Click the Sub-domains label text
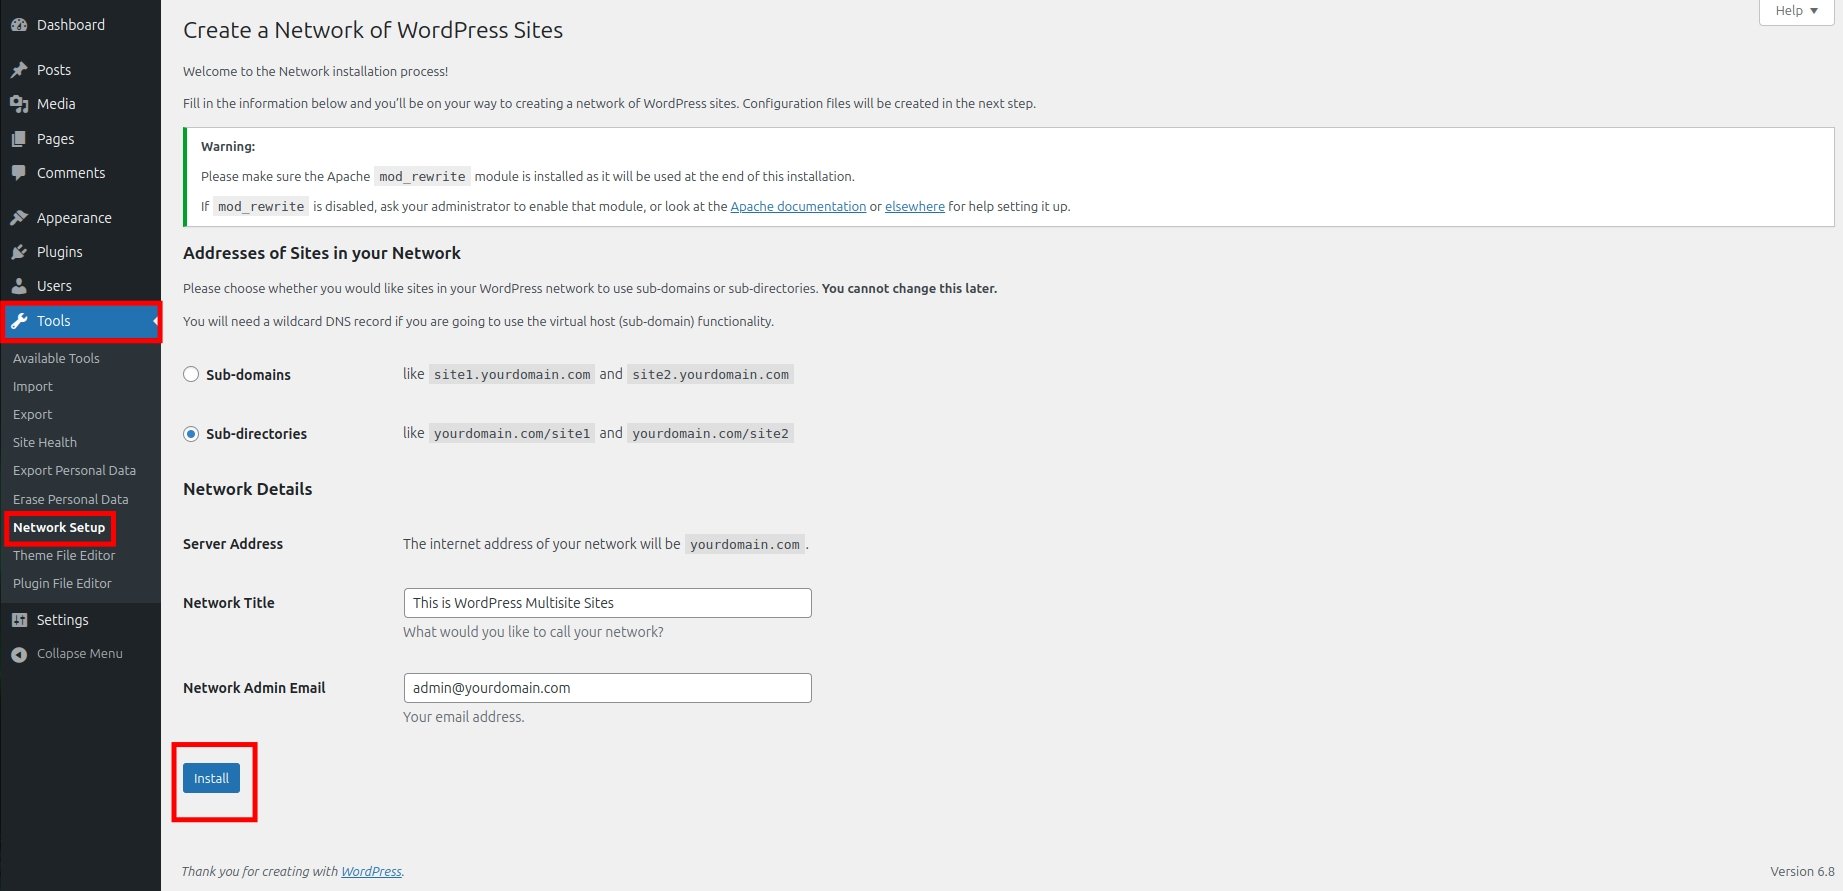This screenshot has height=891, width=1843. point(248,375)
